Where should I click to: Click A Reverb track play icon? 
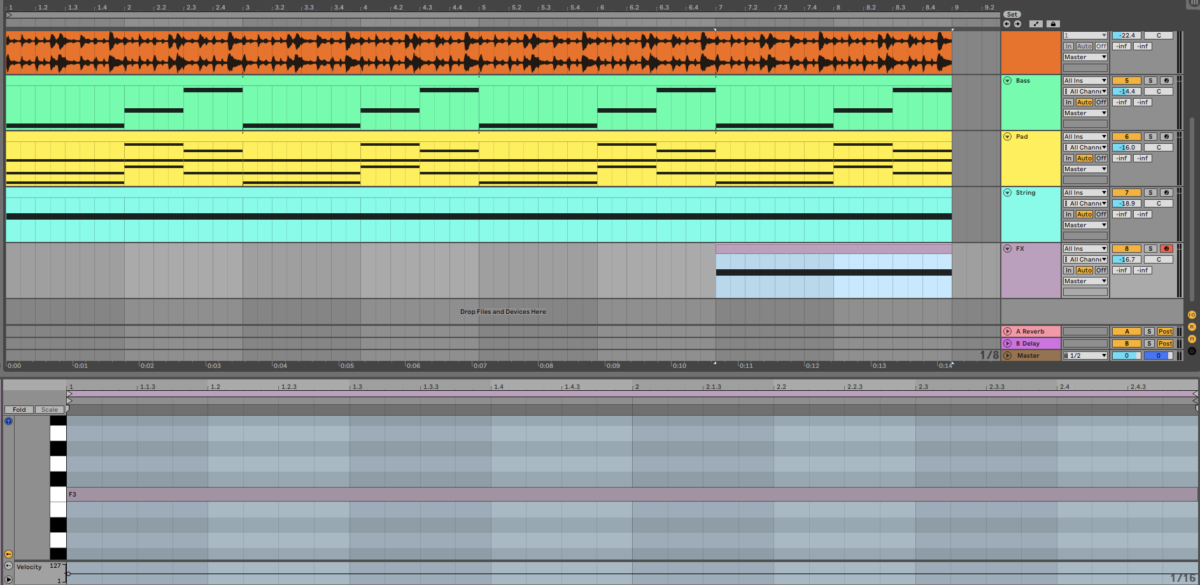pos(1007,331)
